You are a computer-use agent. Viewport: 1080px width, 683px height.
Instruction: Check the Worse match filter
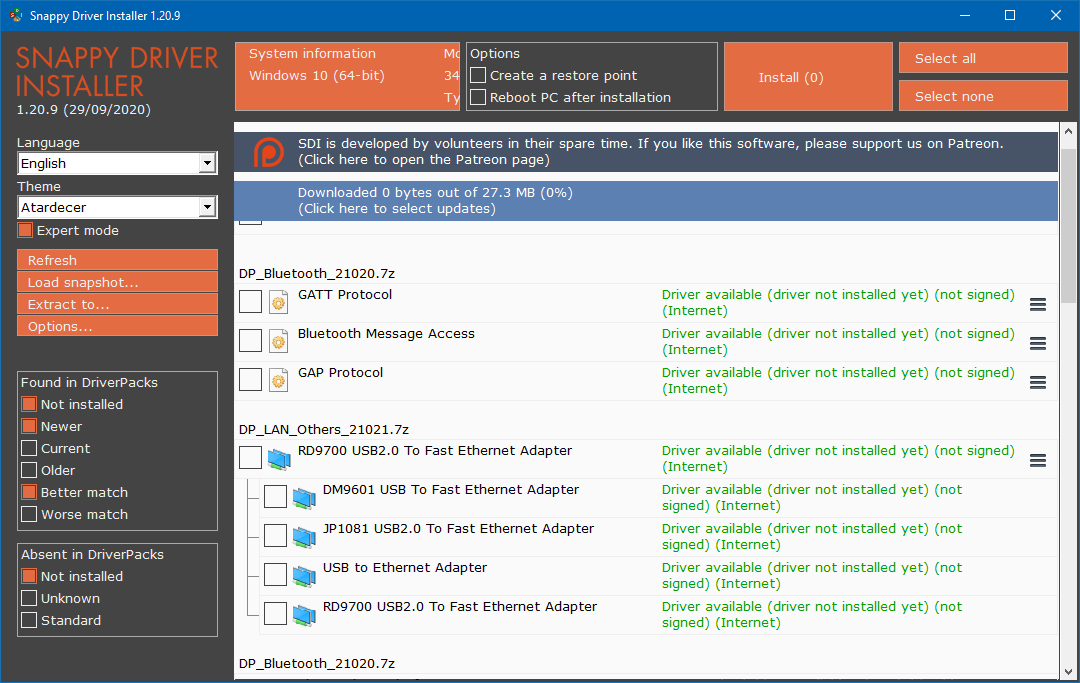(x=29, y=514)
